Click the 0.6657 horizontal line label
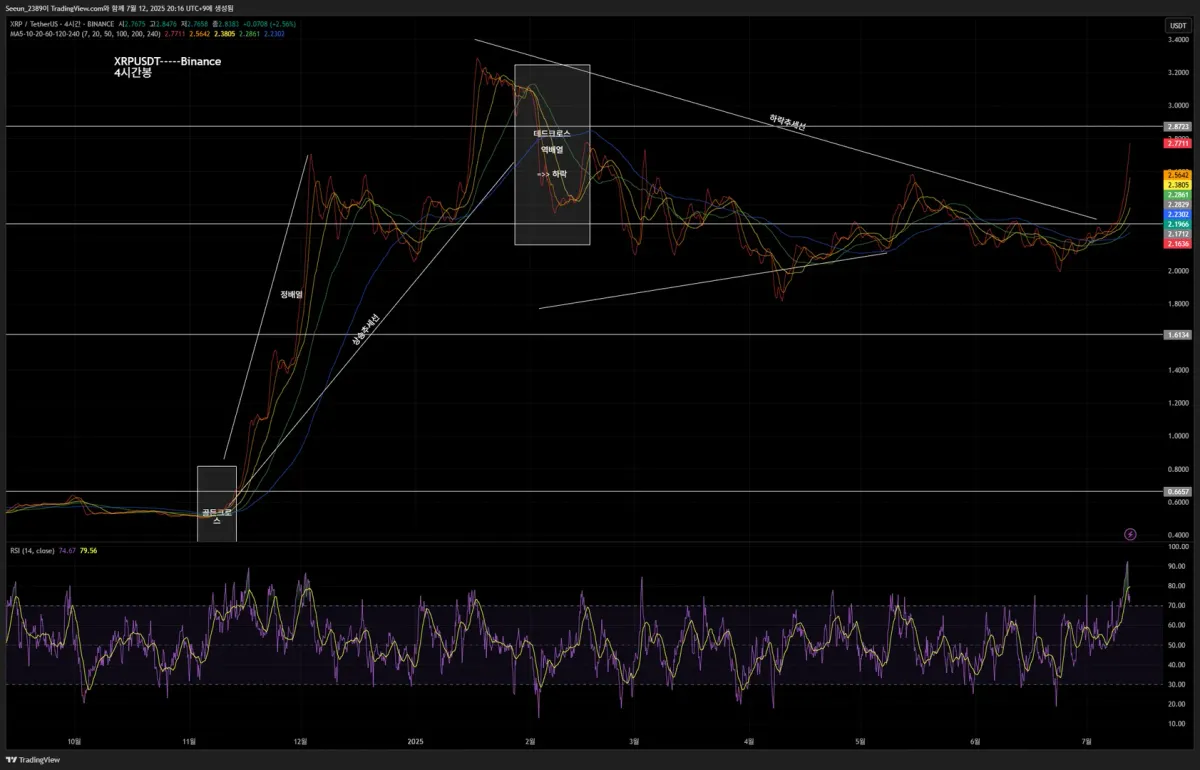 (x=1177, y=492)
